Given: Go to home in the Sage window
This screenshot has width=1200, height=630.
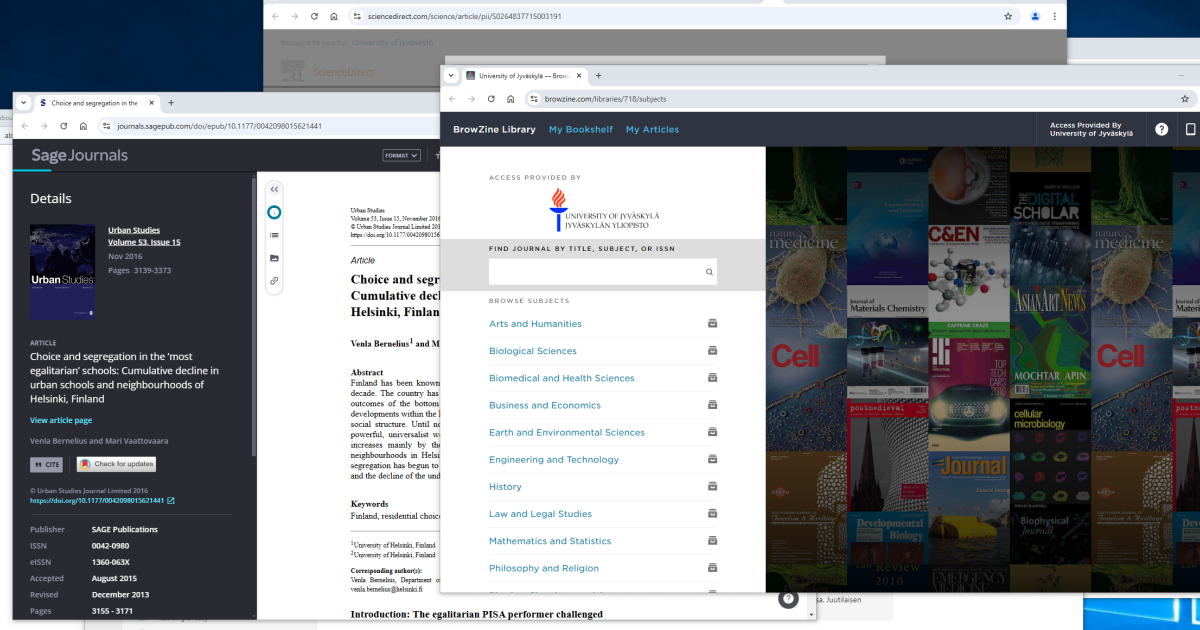Looking at the screenshot, I should [83, 126].
